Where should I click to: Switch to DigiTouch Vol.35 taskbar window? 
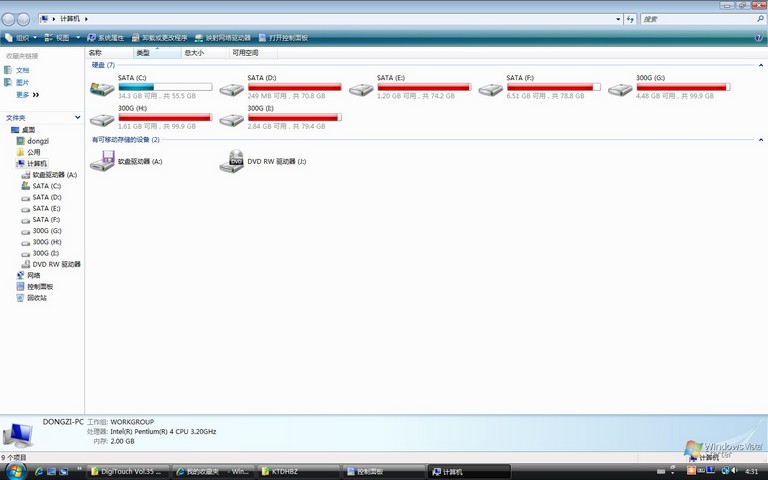pyautogui.click(x=128, y=472)
